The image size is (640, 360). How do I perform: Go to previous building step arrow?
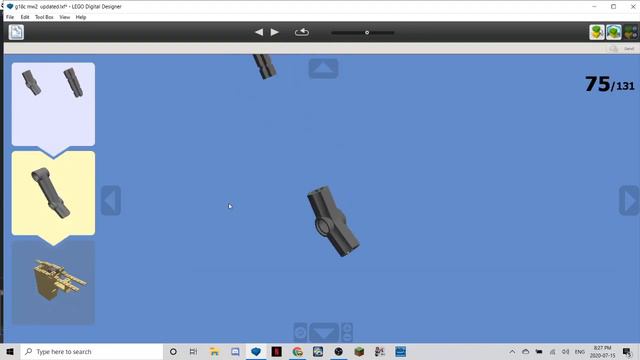(259, 32)
